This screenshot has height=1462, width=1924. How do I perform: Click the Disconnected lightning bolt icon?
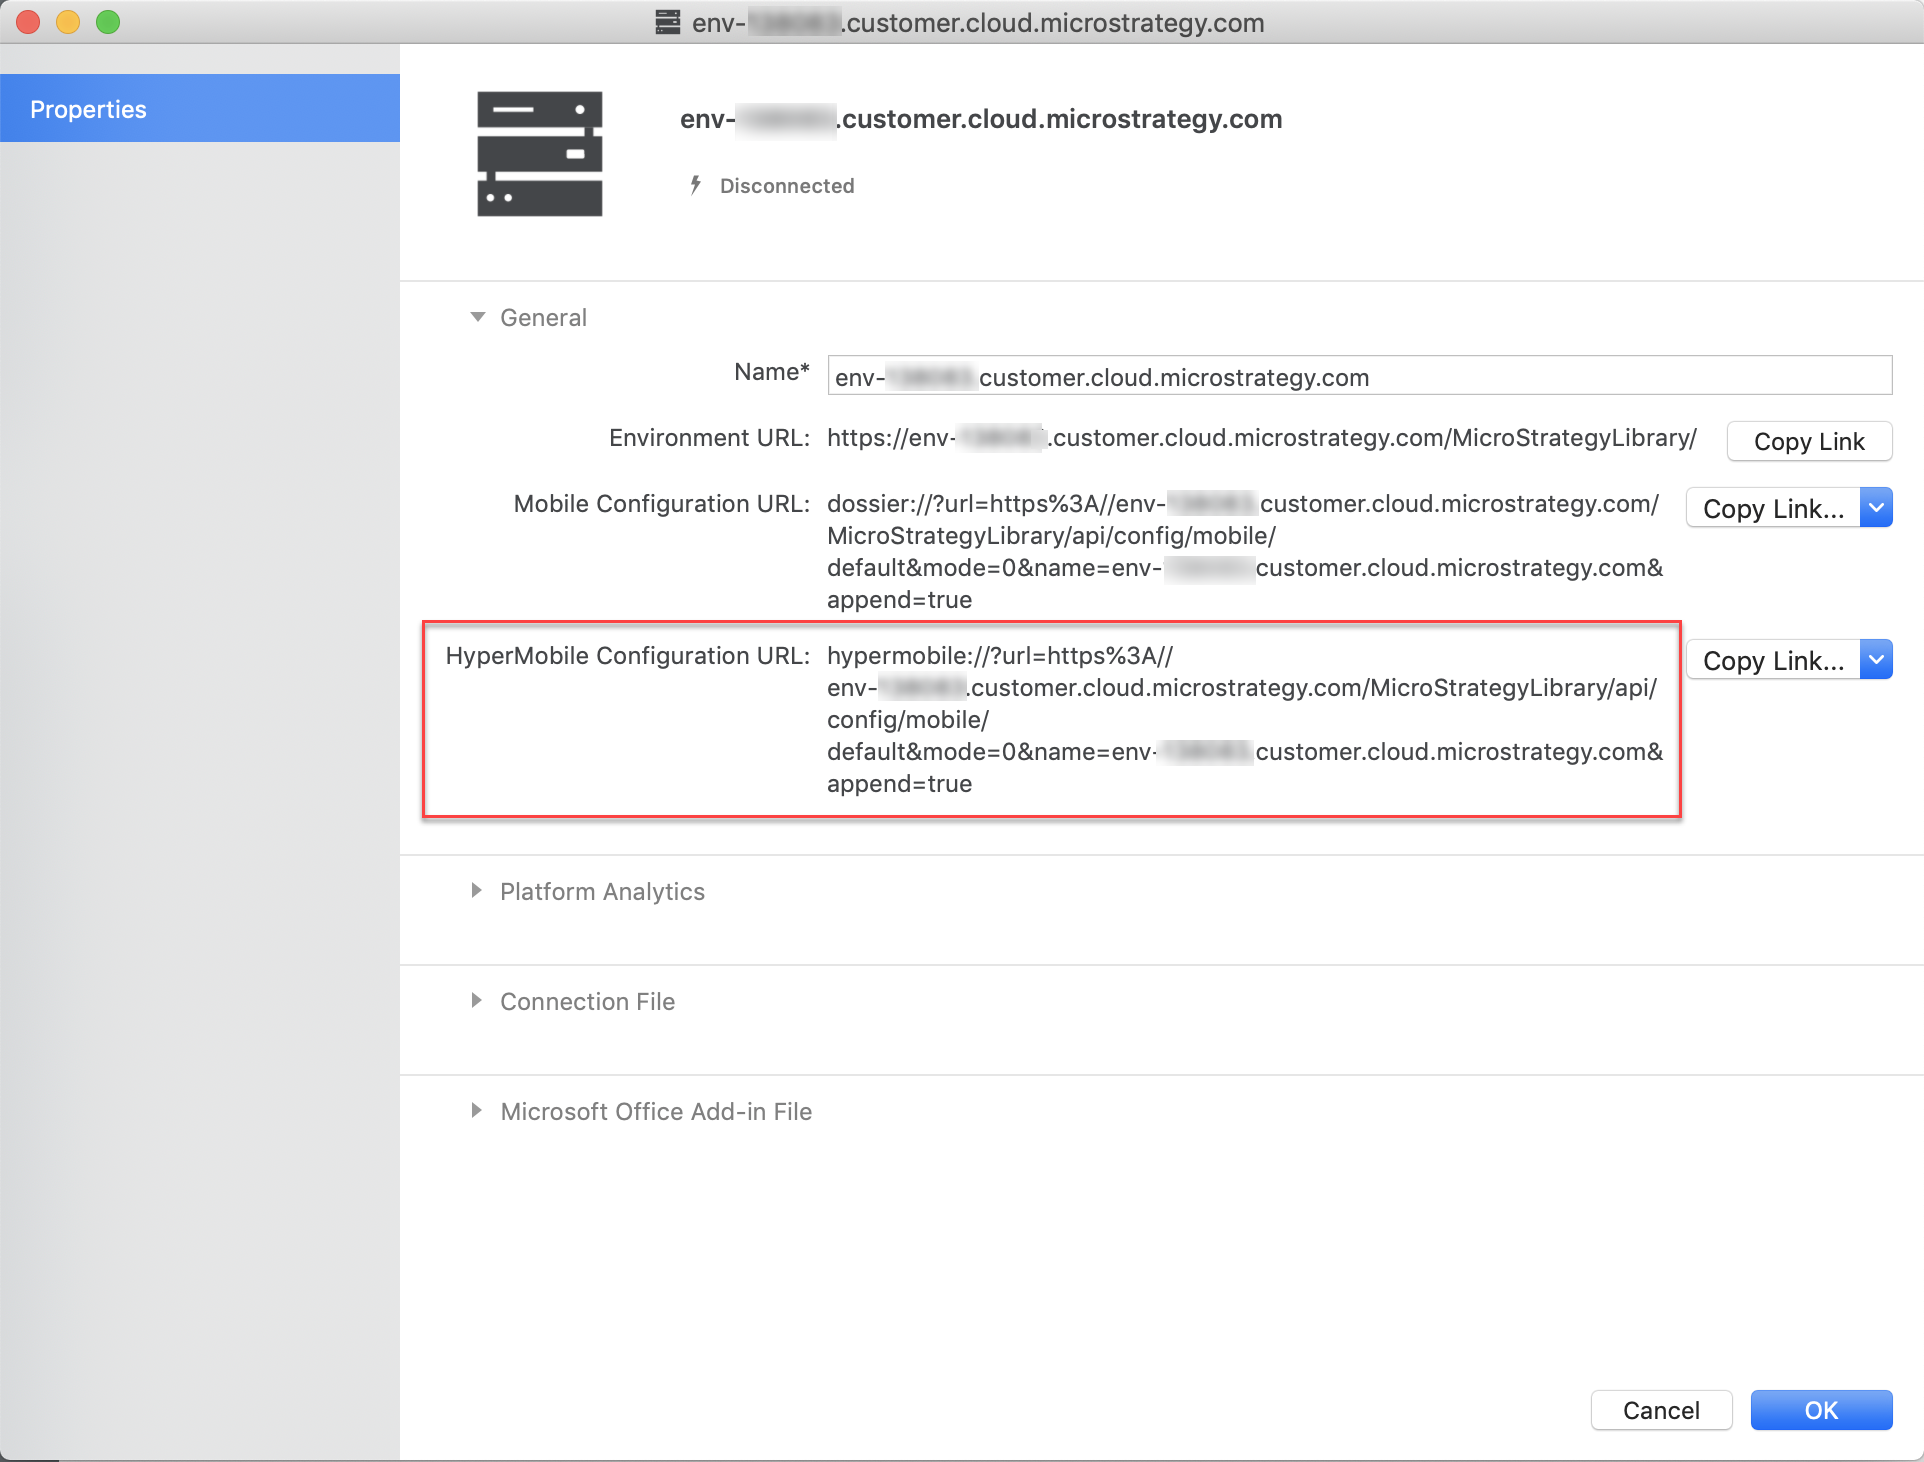pos(695,185)
